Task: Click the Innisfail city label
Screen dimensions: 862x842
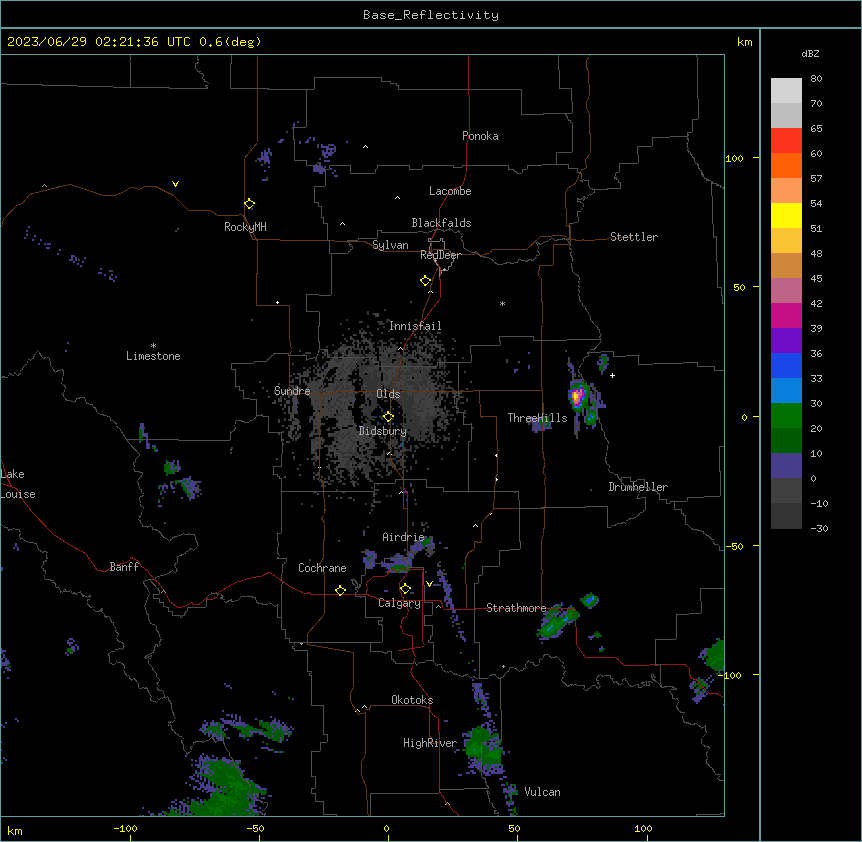Action: (x=415, y=326)
